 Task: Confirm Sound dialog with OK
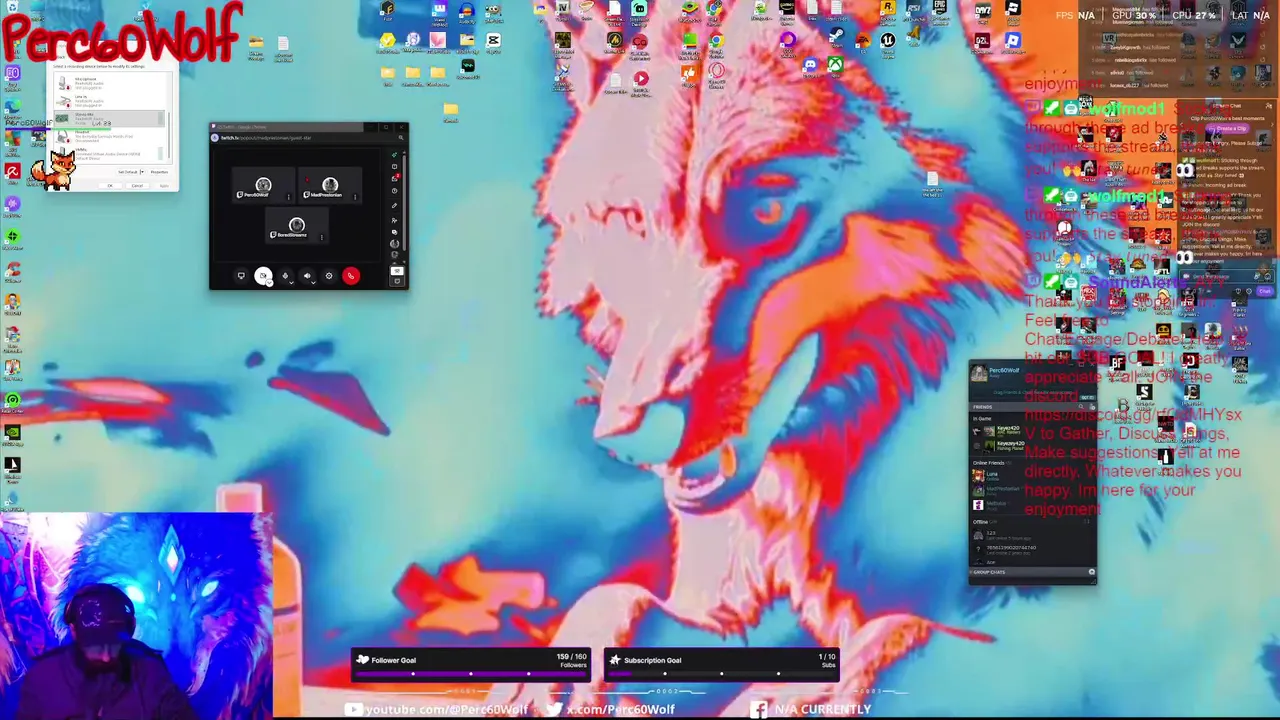110,186
